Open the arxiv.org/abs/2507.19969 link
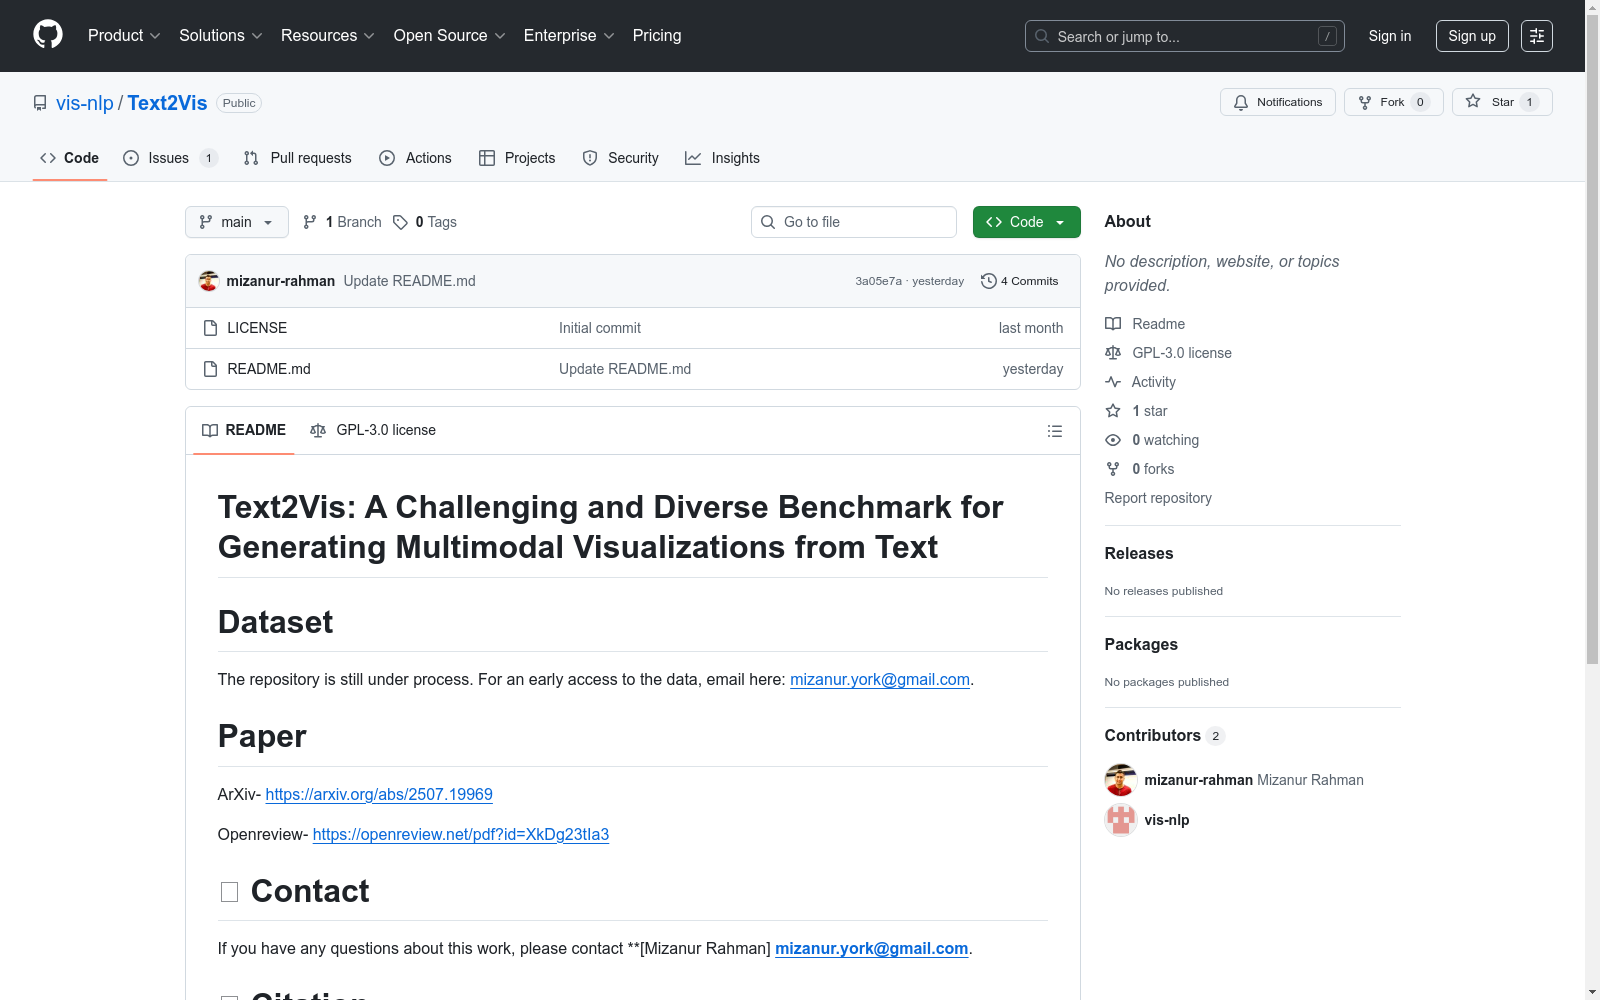 point(379,795)
